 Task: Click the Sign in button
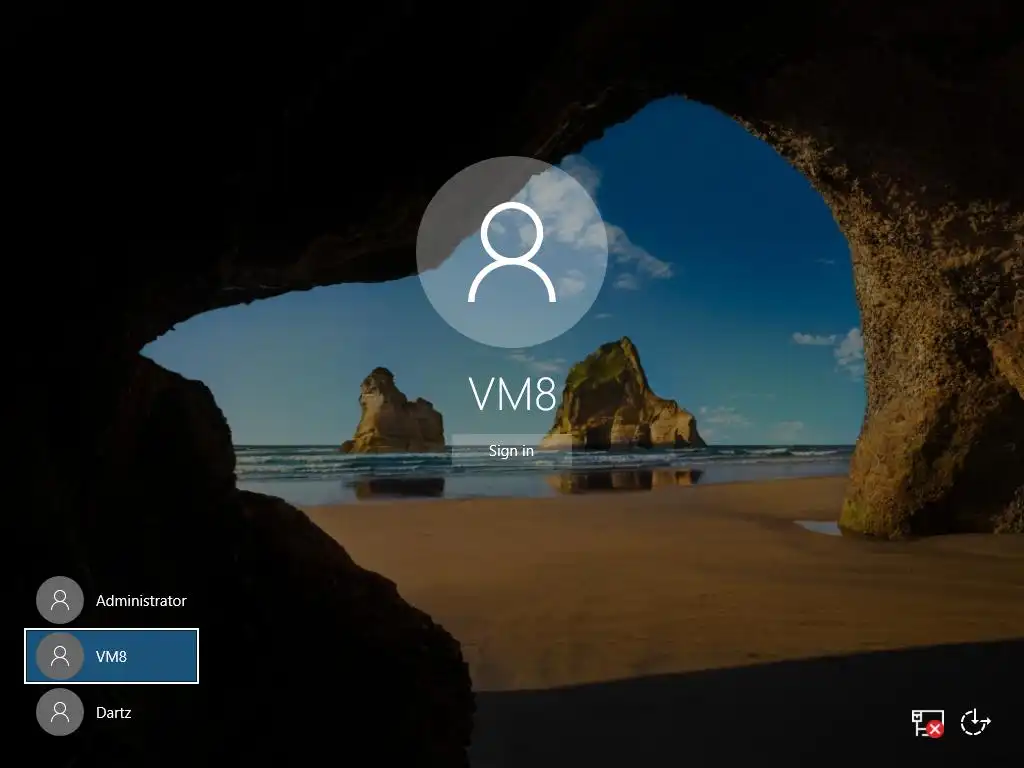click(x=511, y=451)
